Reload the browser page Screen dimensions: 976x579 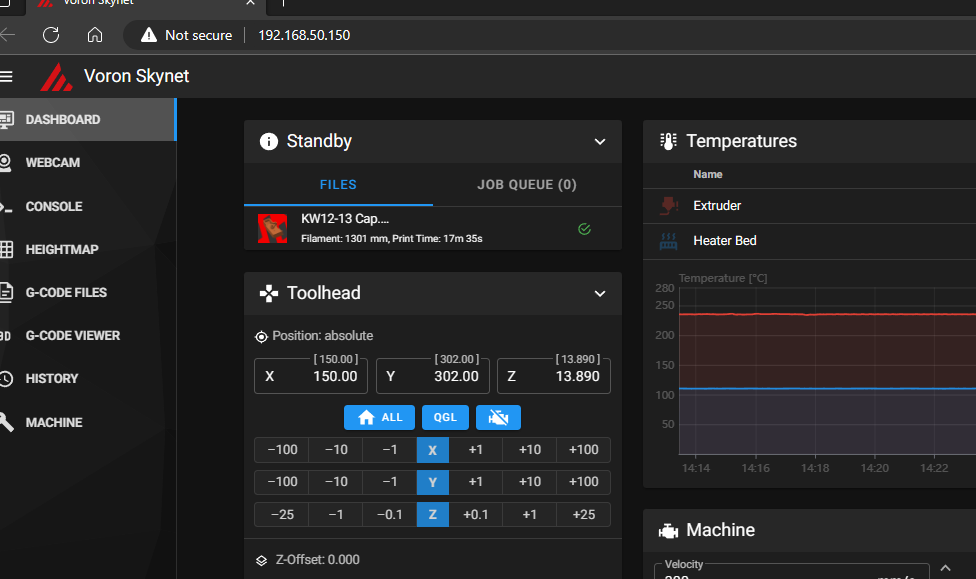pos(51,35)
